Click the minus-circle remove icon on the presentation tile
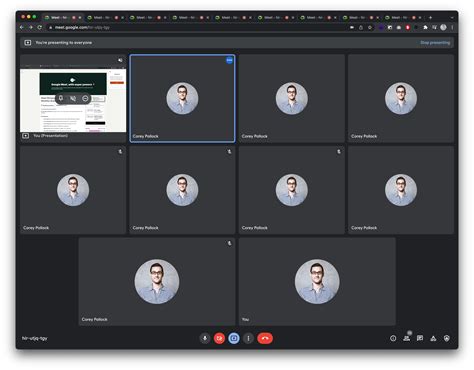Screen dimensions: 474x370 pos(85,98)
